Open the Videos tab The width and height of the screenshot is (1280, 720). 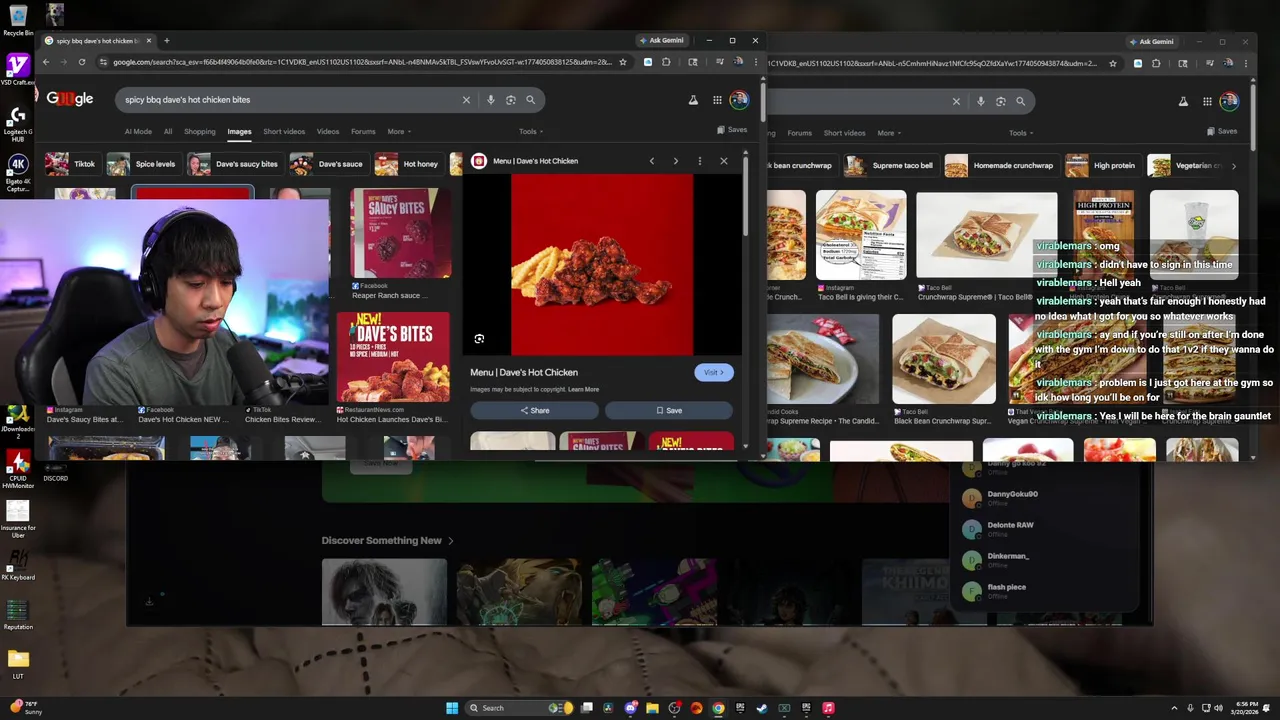click(328, 132)
